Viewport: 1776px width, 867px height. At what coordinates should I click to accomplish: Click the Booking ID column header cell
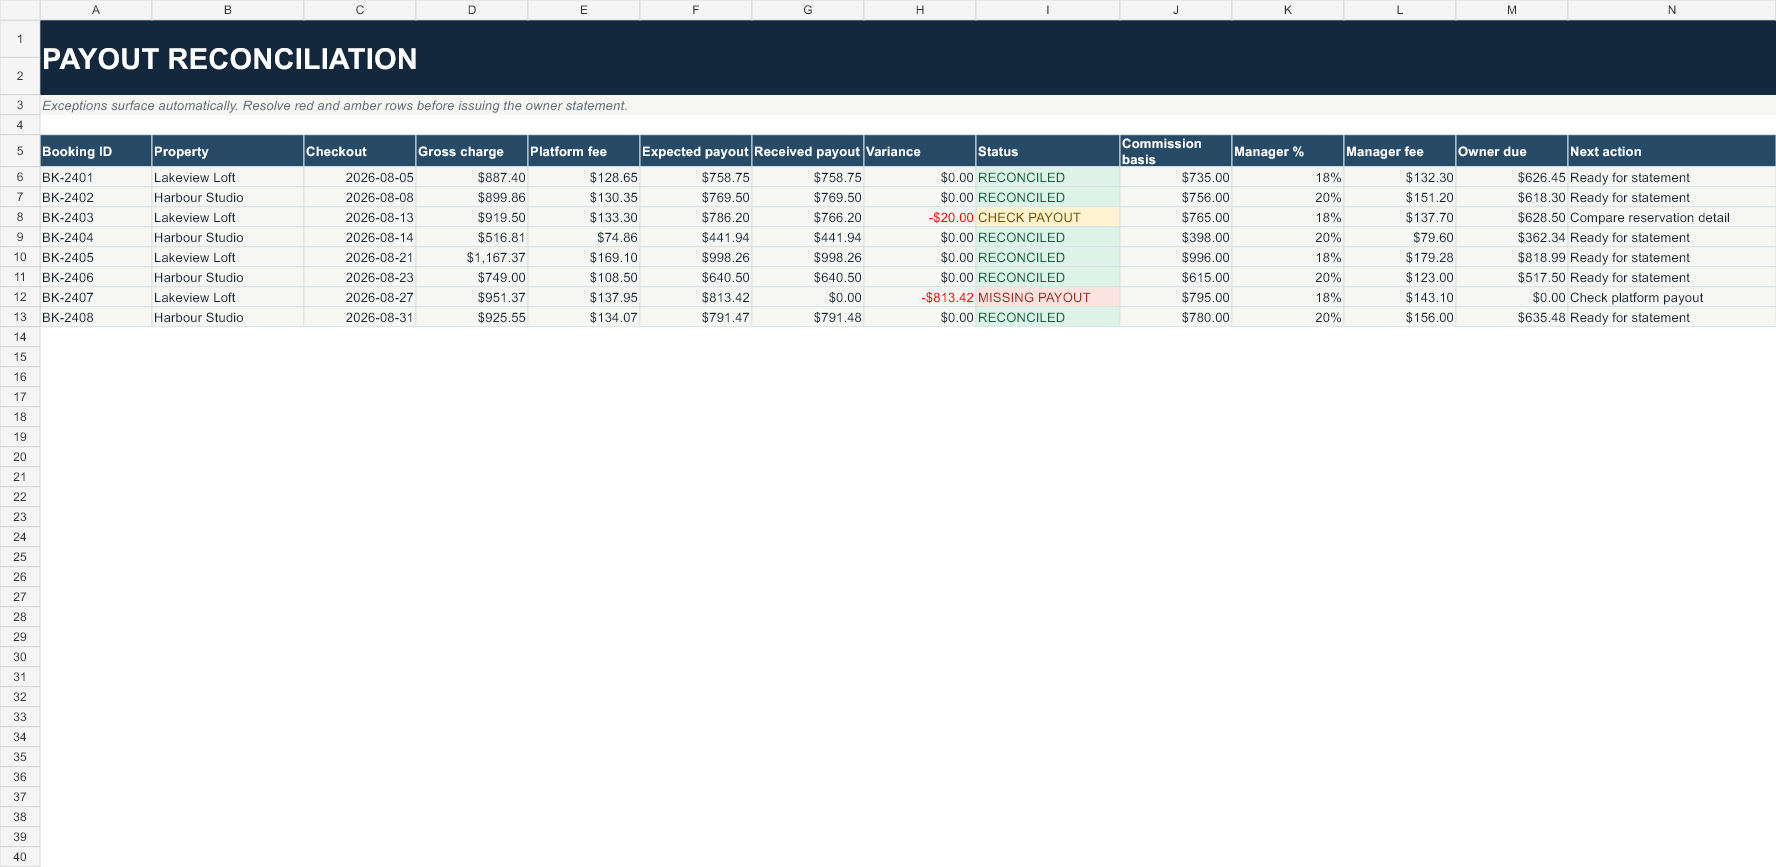(x=96, y=151)
